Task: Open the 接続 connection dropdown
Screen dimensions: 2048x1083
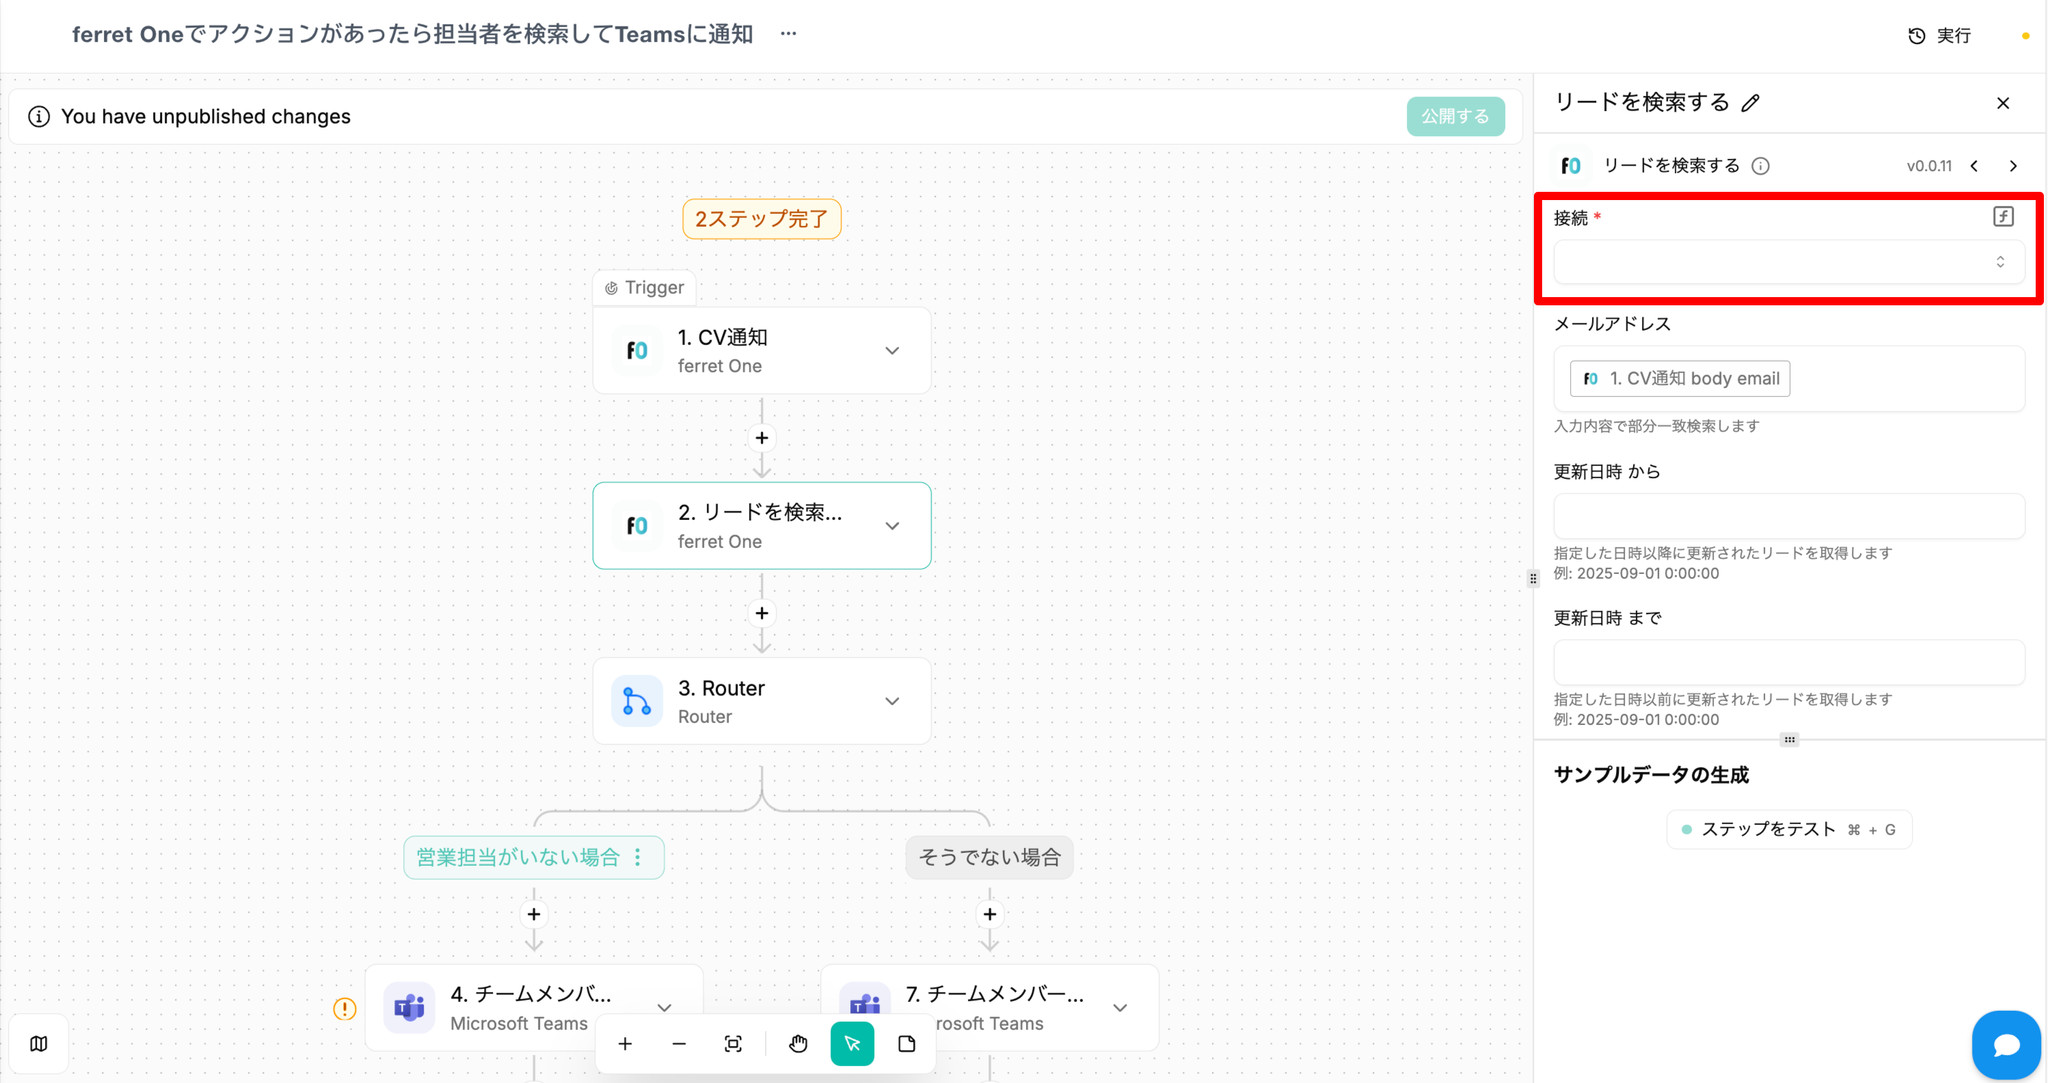Action: coord(1788,262)
